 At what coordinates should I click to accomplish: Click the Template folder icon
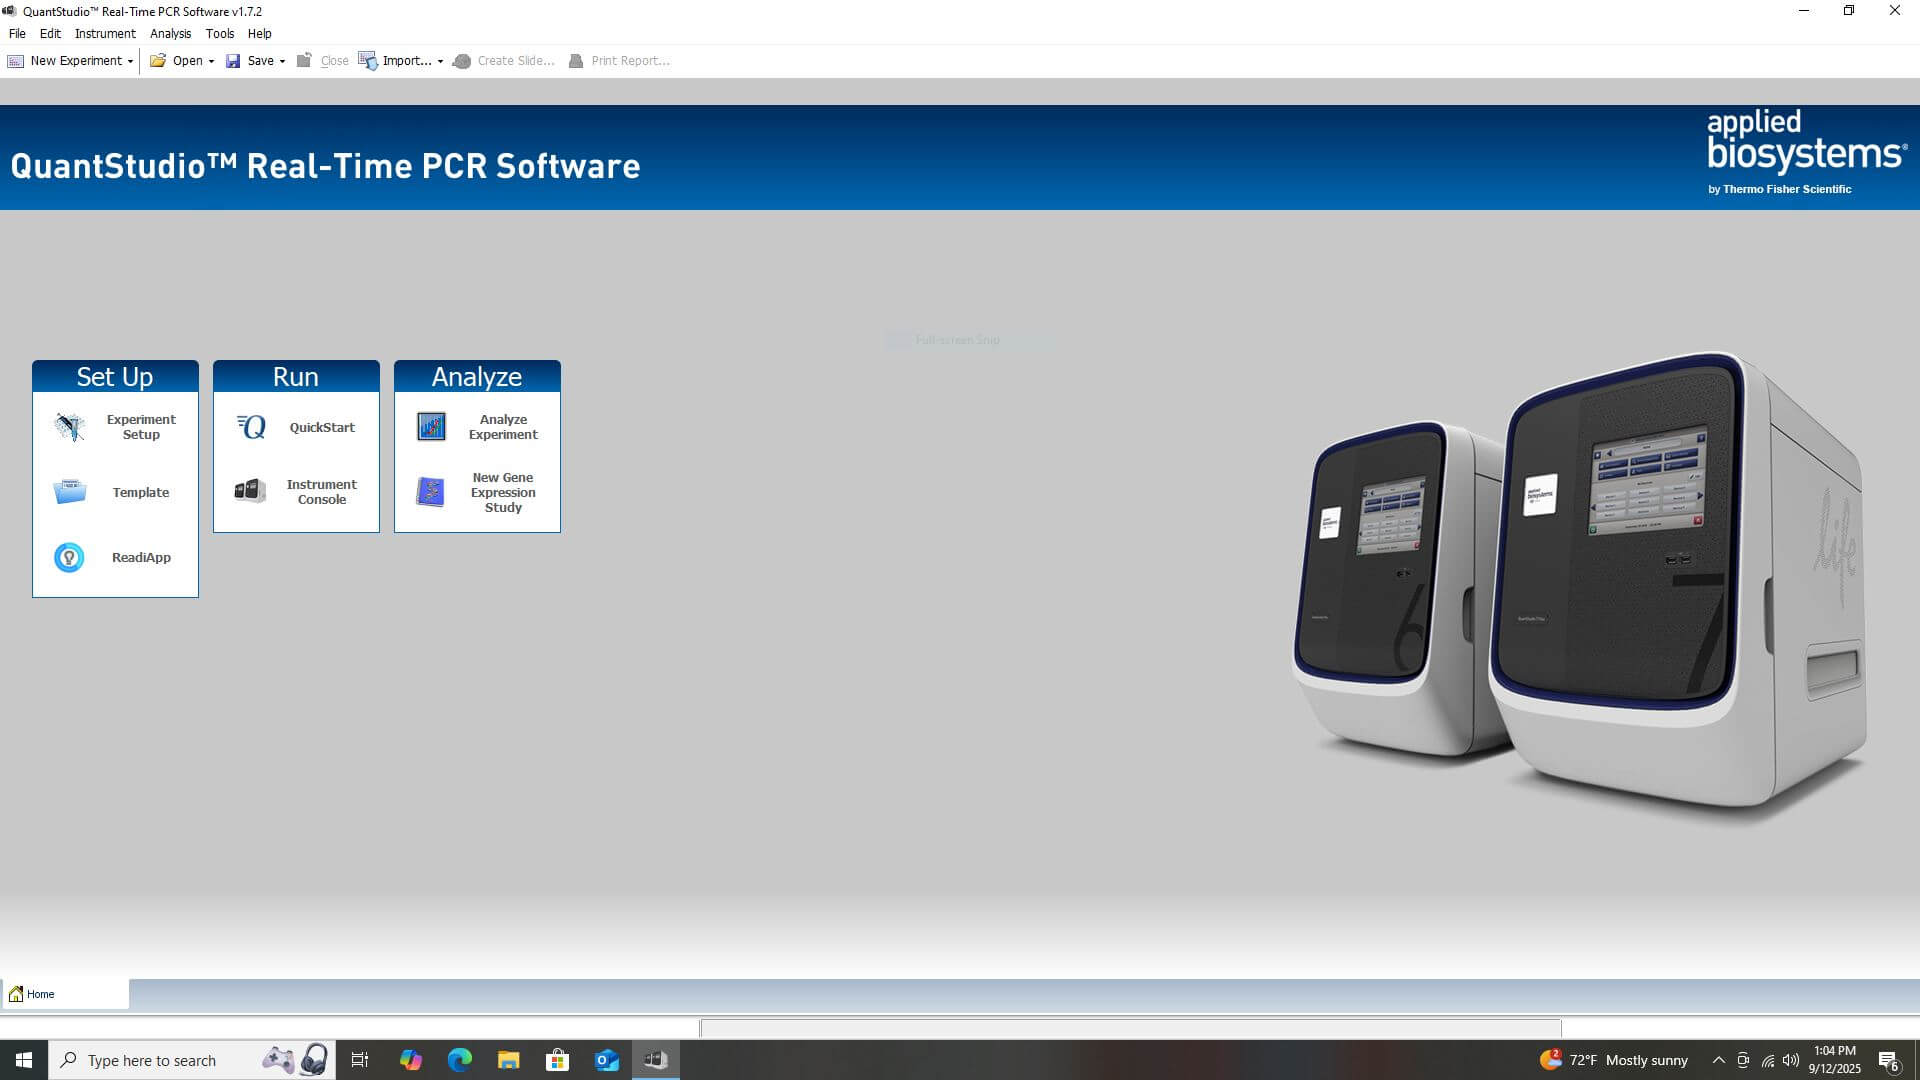point(69,492)
